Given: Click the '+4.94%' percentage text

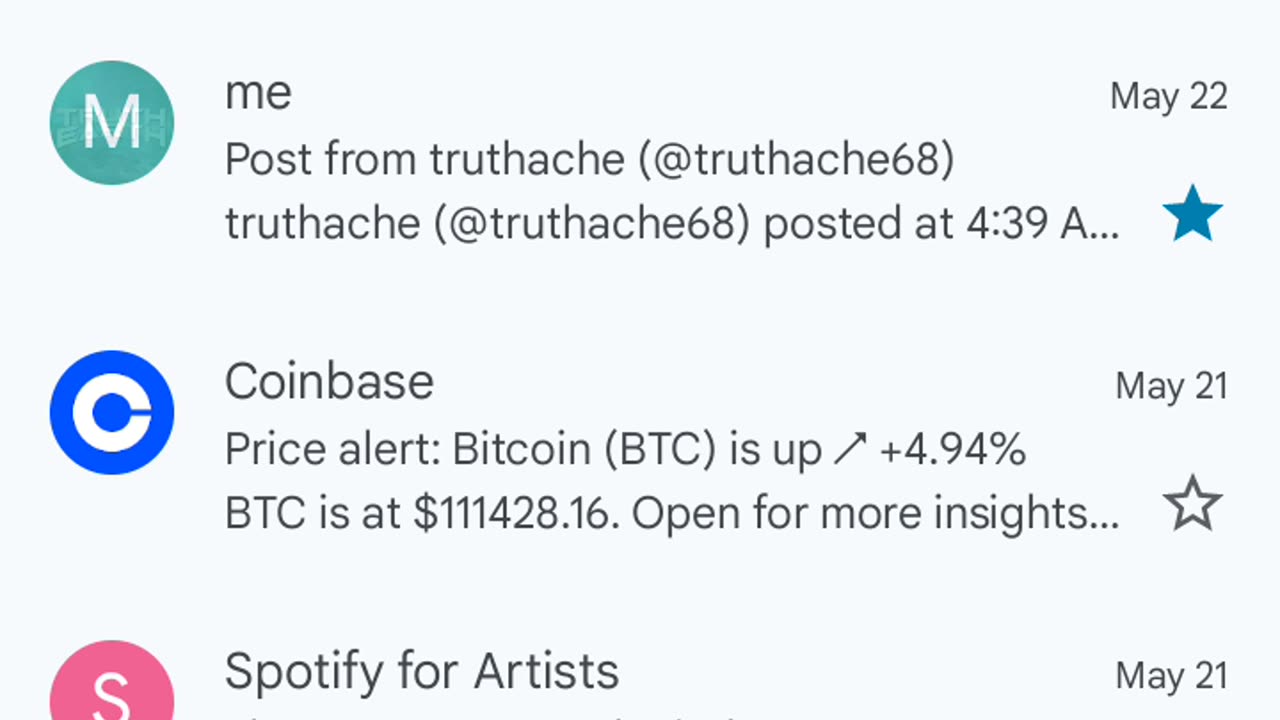Looking at the screenshot, I should click(x=953, y=450).
